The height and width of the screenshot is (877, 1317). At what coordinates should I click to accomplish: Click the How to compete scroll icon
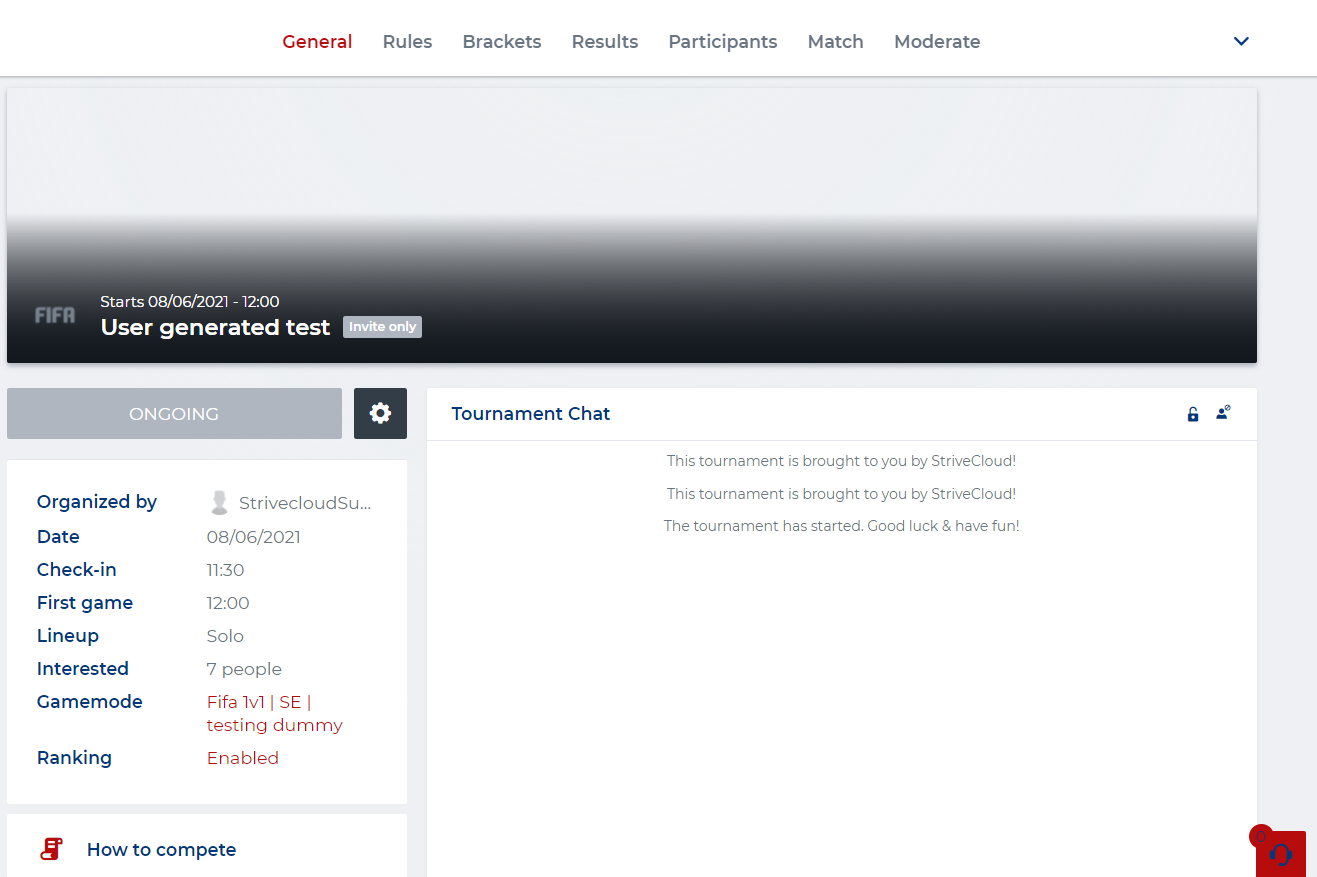(x=51, y=849)
